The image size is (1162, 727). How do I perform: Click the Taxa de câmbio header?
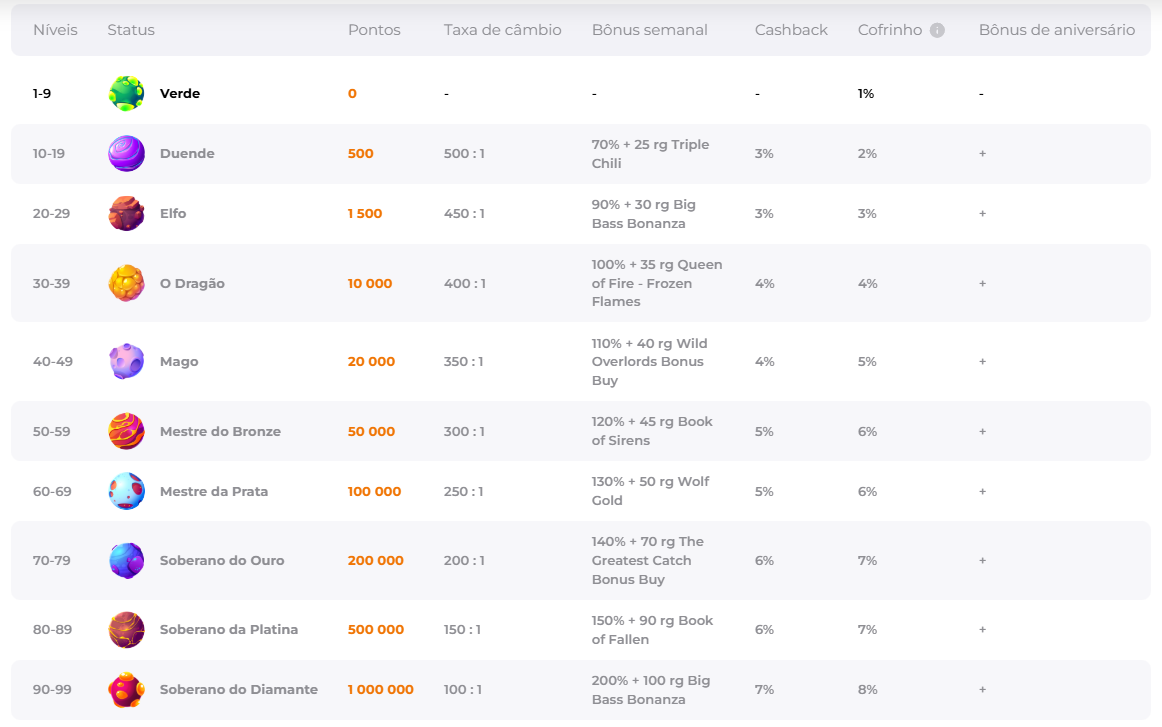[502, 30]
